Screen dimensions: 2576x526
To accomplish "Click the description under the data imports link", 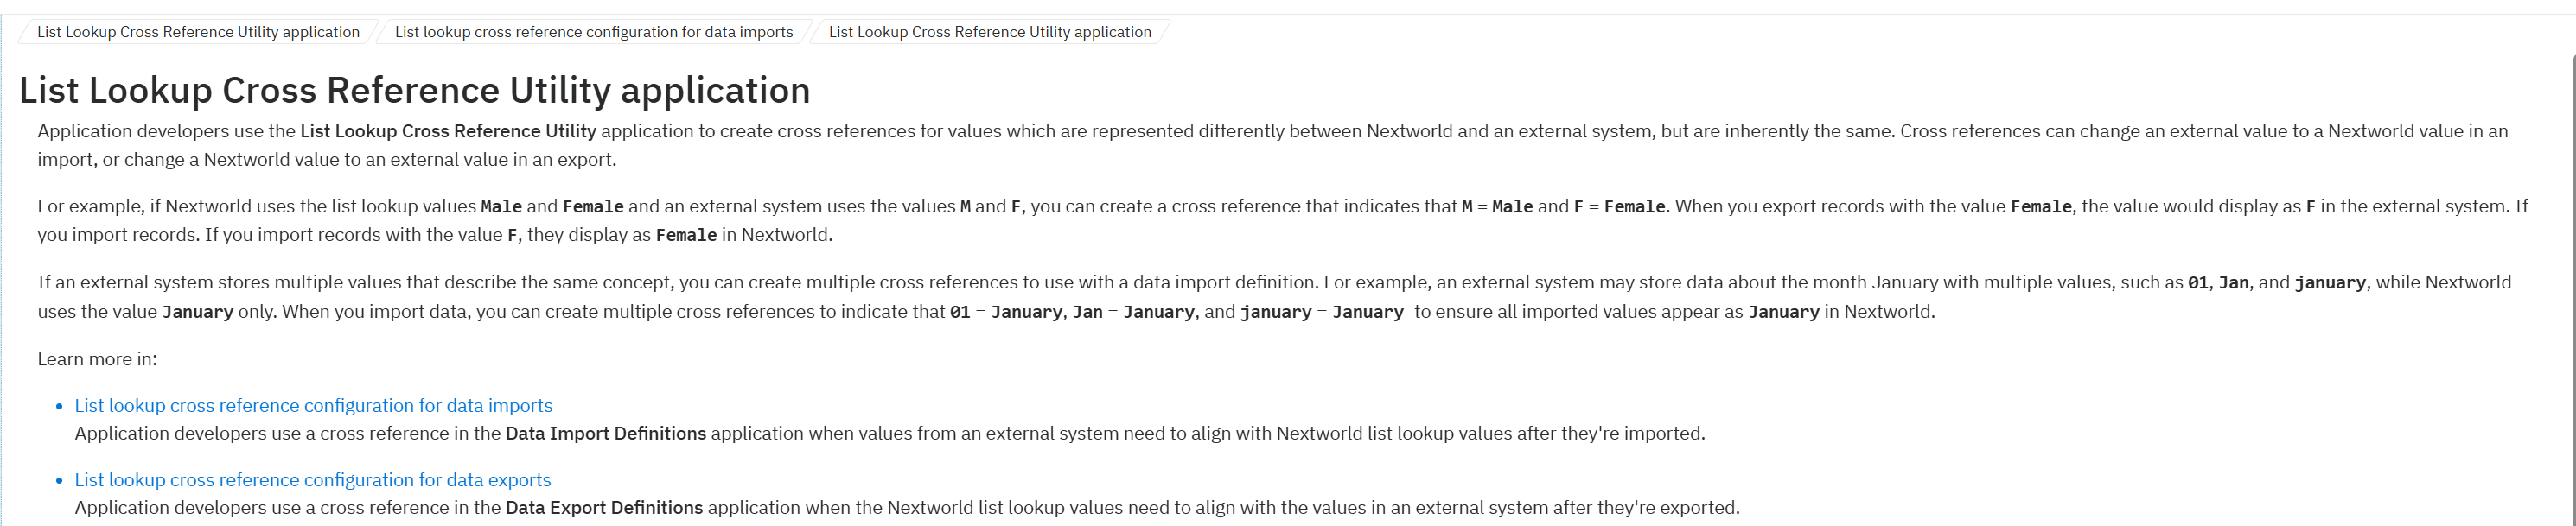I will pyautogui.click(x=889, y=433).
